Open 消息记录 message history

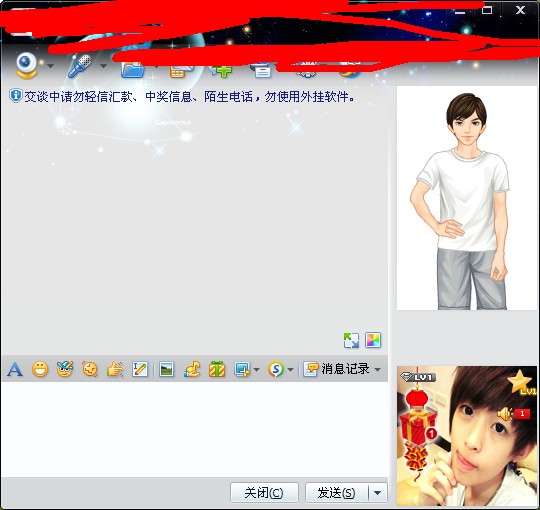pyautogui.click(x=336, y=369)
